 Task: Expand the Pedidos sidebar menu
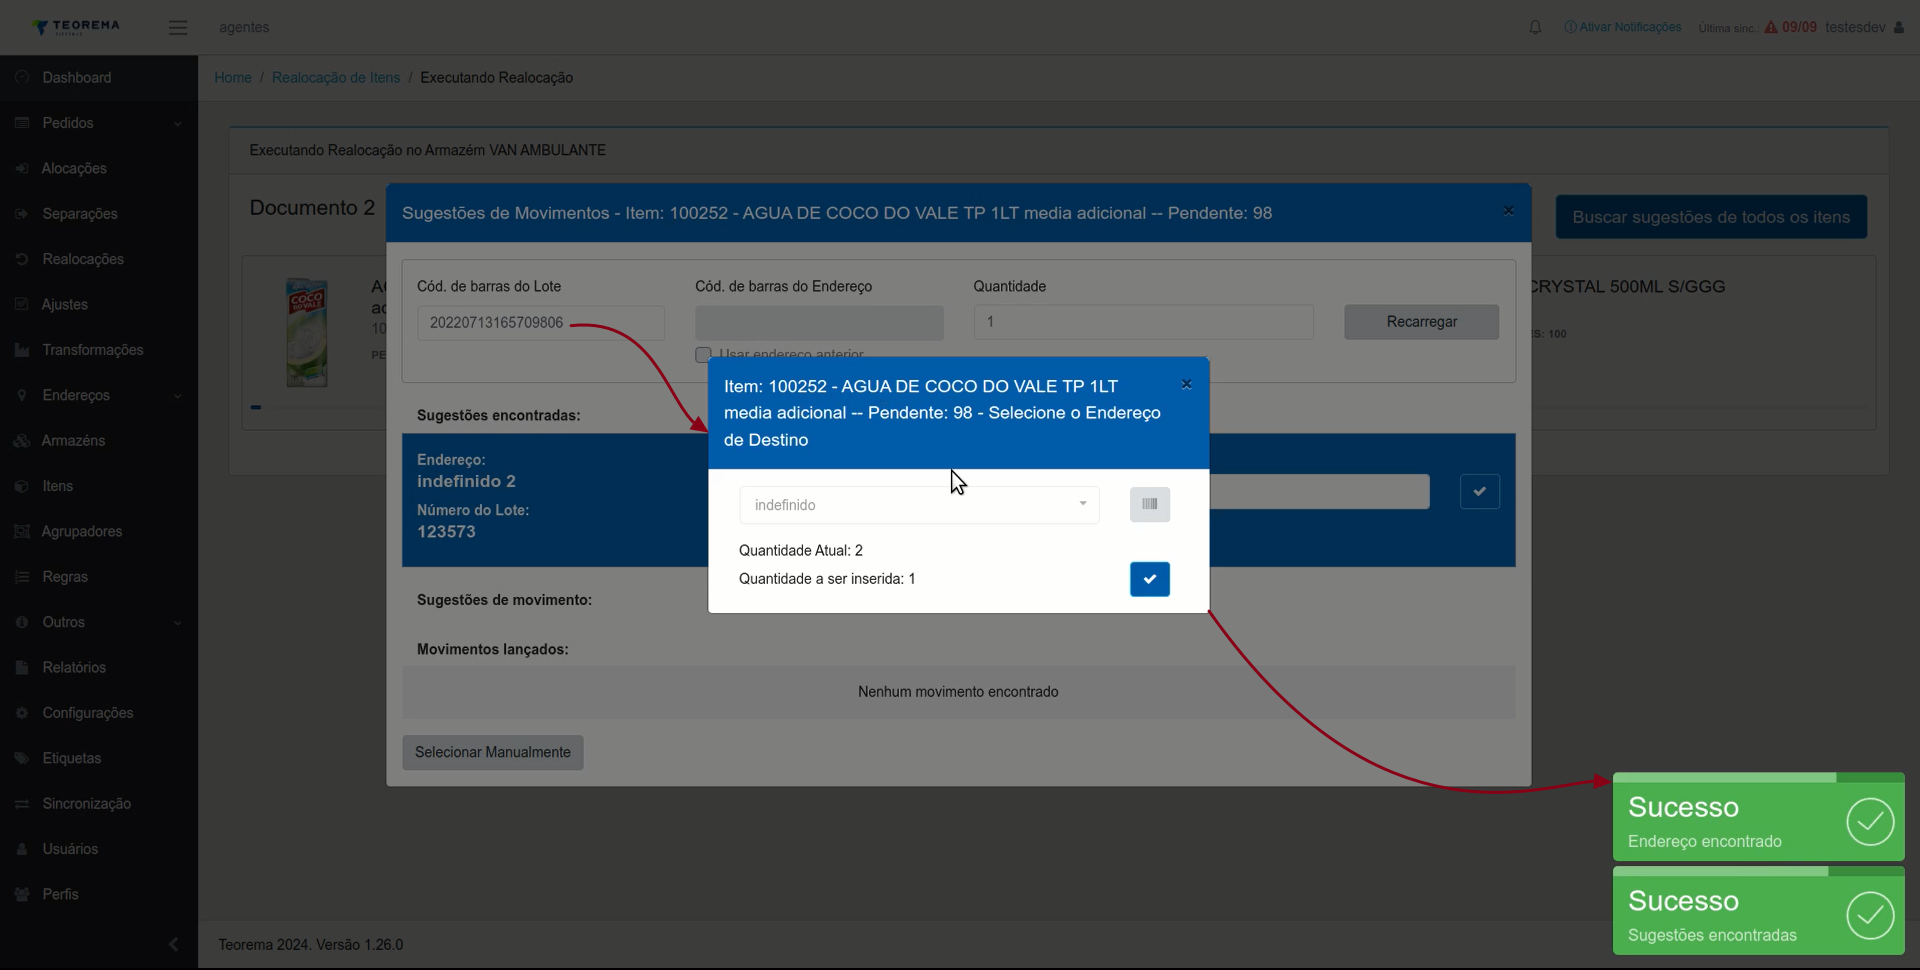(x=99, y=123)
